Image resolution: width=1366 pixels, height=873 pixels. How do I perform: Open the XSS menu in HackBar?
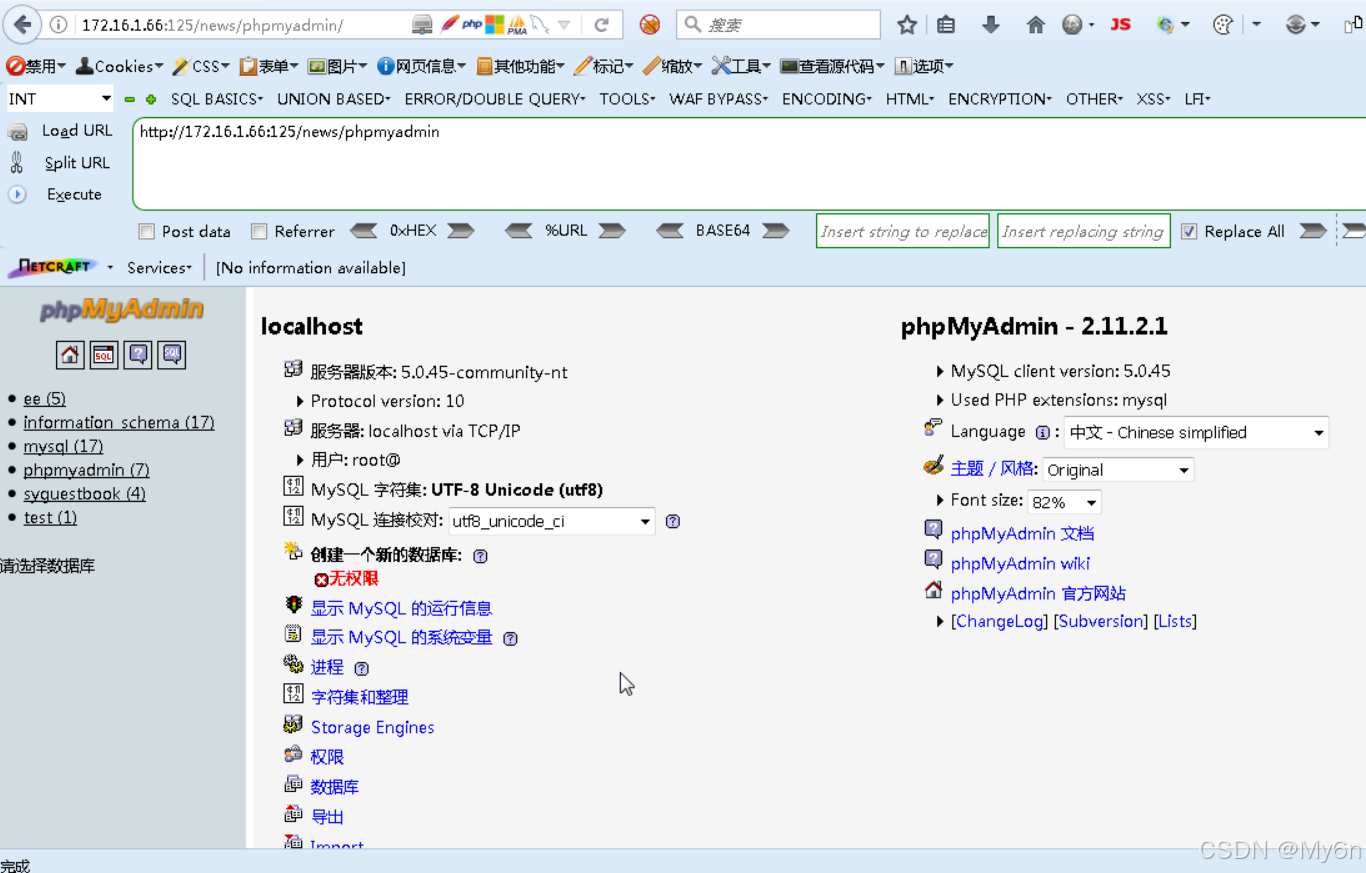(x=1153, y=99)
